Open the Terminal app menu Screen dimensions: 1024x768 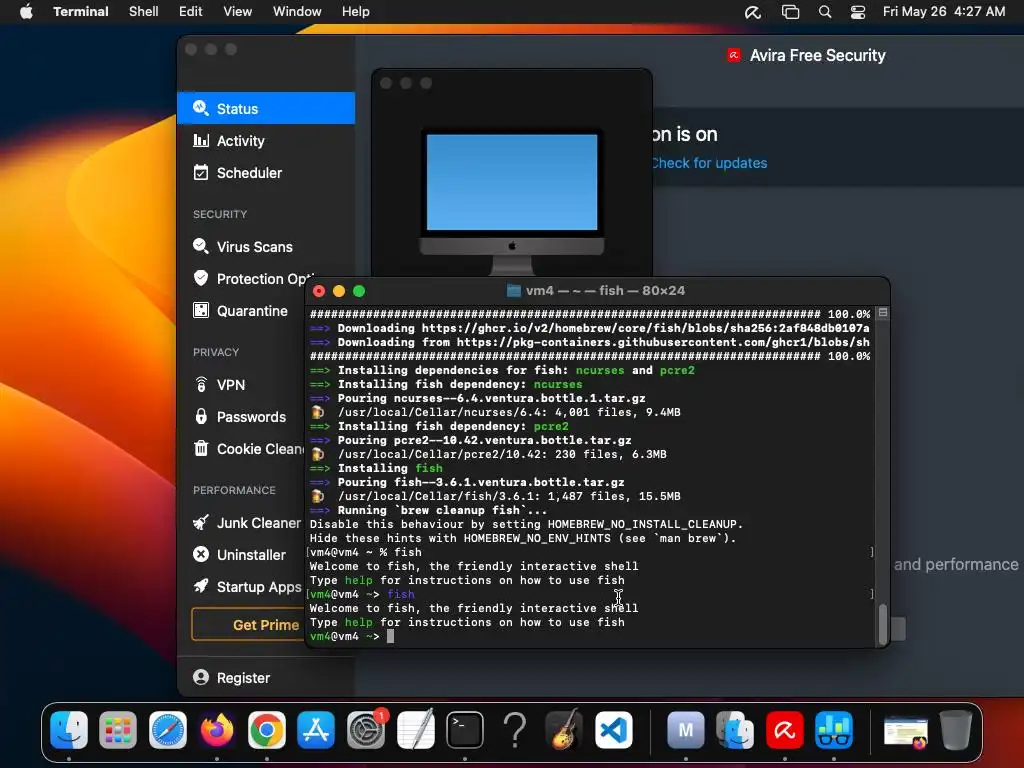tap(81, 12)
